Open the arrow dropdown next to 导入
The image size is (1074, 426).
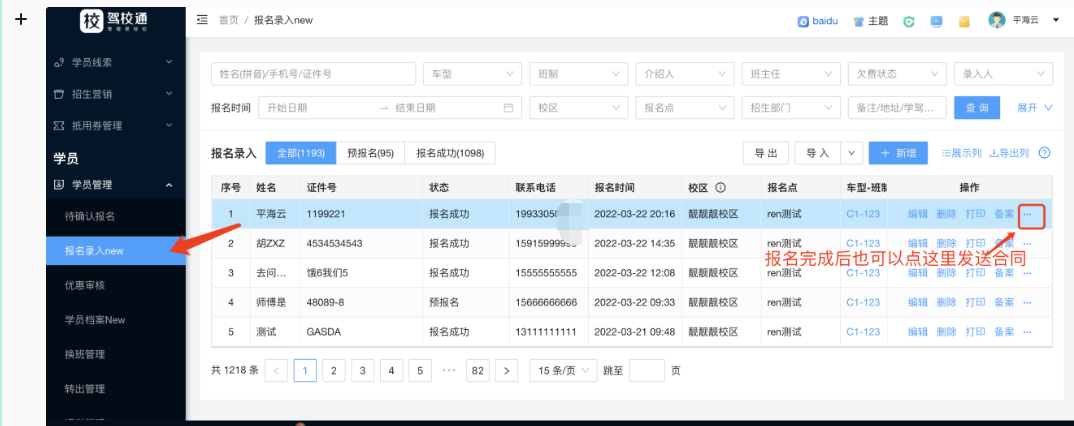pyautogui.click(x=852, y=153)
